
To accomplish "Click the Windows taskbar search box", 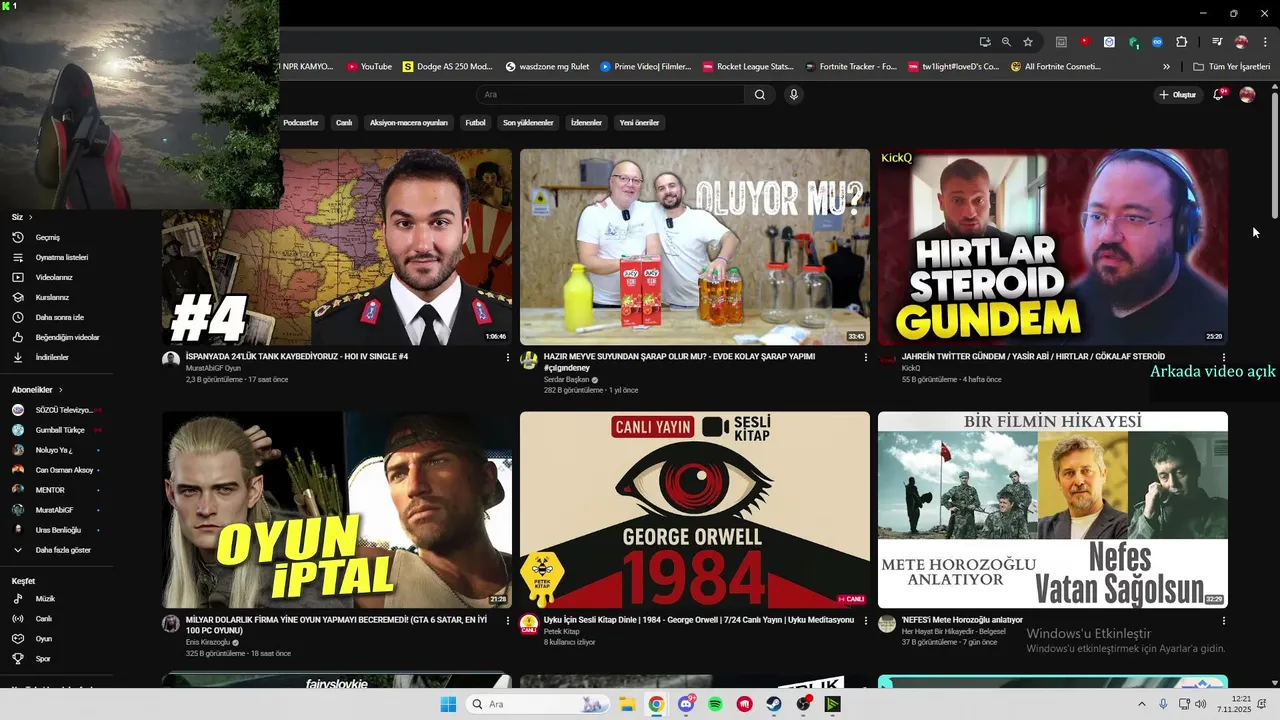I will pyautogui.click(x=540, y=704).
